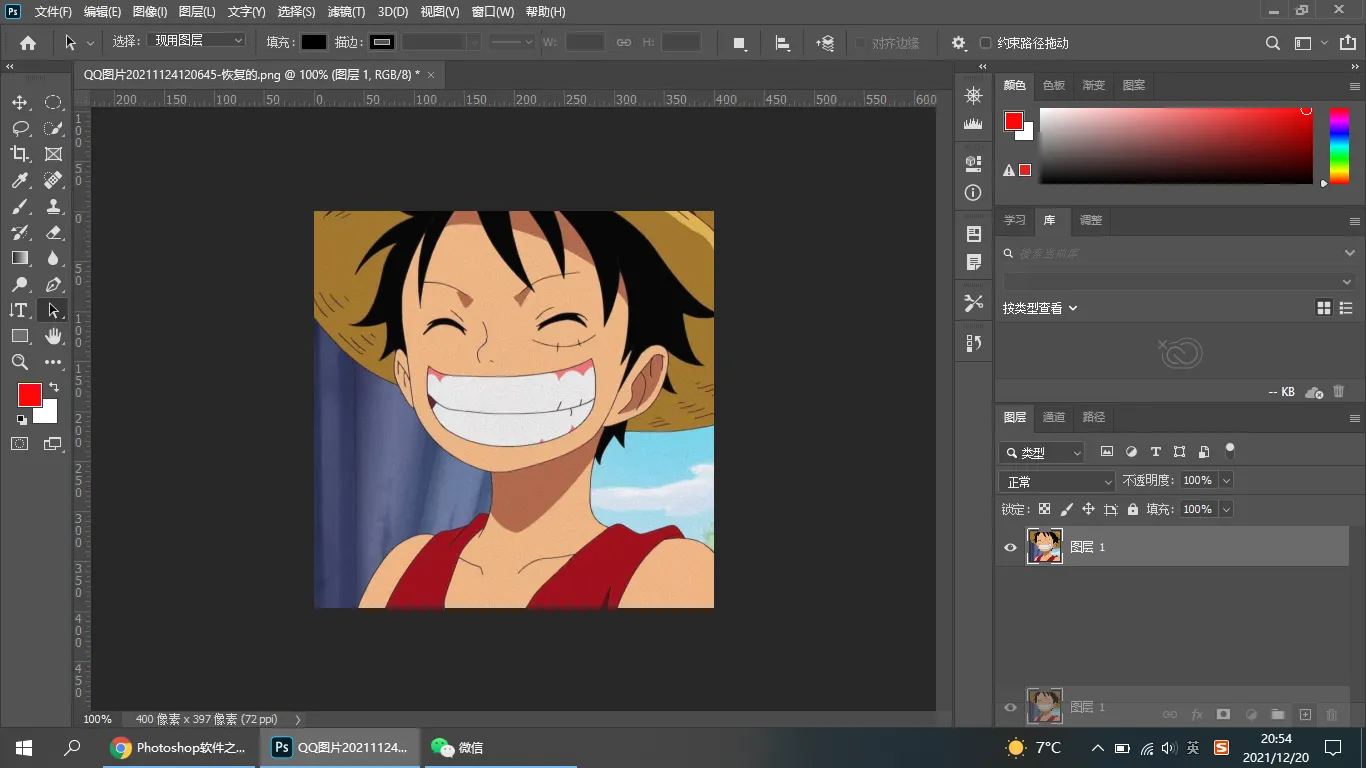The height and width of the screenshot is (768, 1366).
Task: Select the Frame tool
Action: click(53, 154)
